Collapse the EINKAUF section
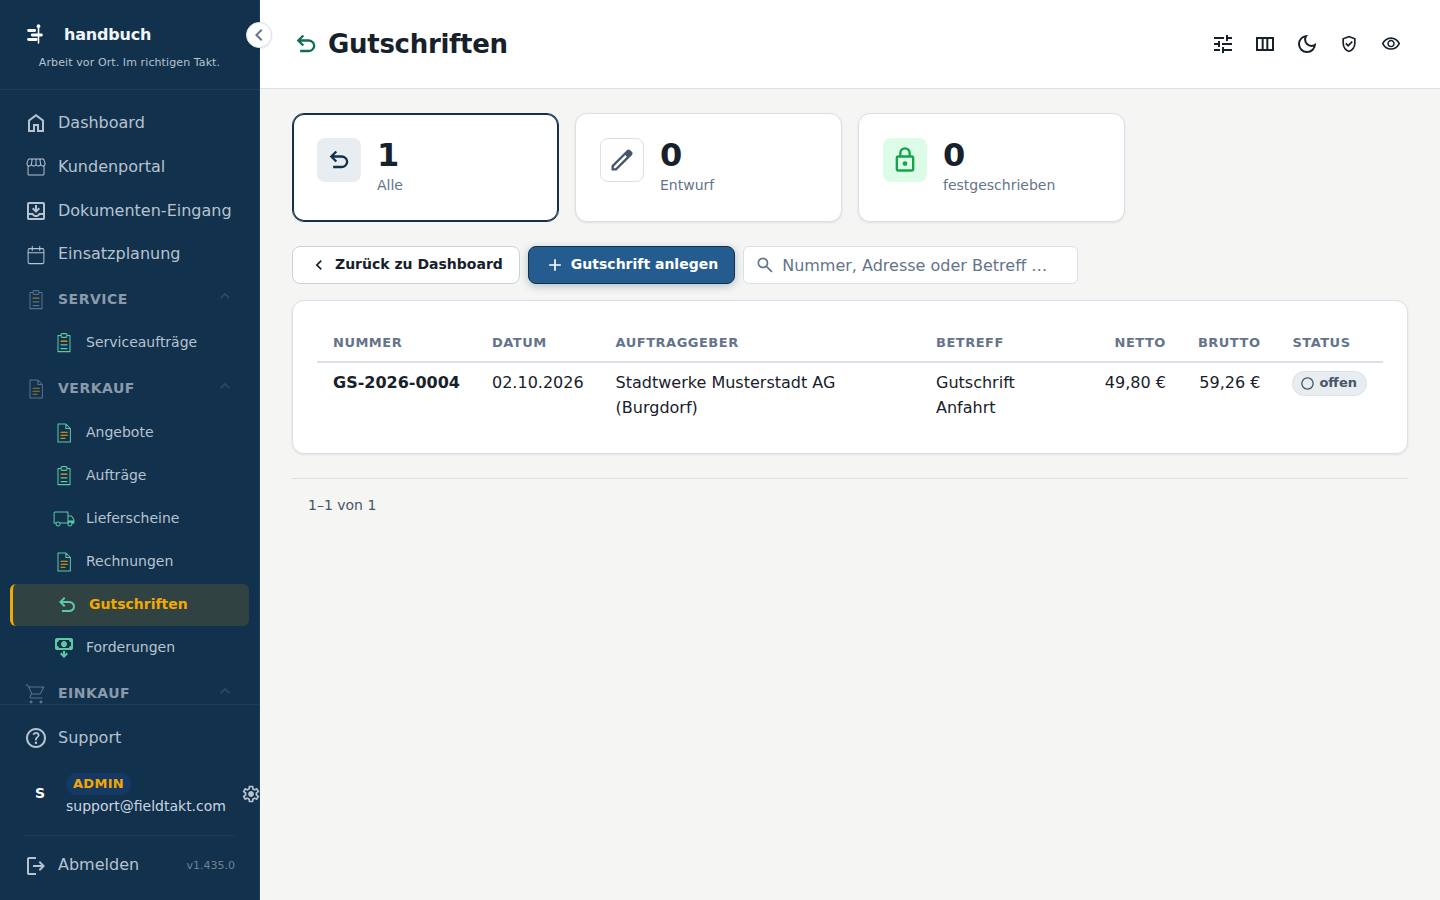Viewport: 1440px width, 900px height. click(x=130, y=693)
